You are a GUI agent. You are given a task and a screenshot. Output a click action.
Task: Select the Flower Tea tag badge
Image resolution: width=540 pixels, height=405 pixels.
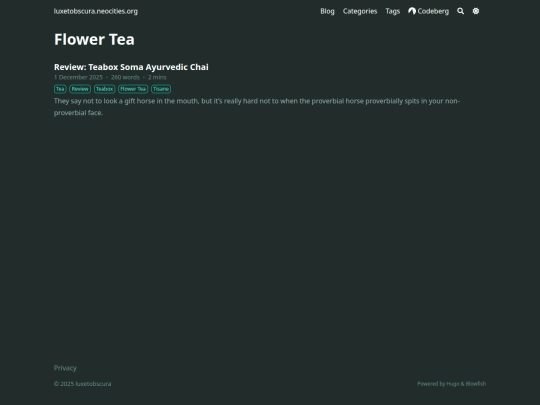(x=133, y=89)
